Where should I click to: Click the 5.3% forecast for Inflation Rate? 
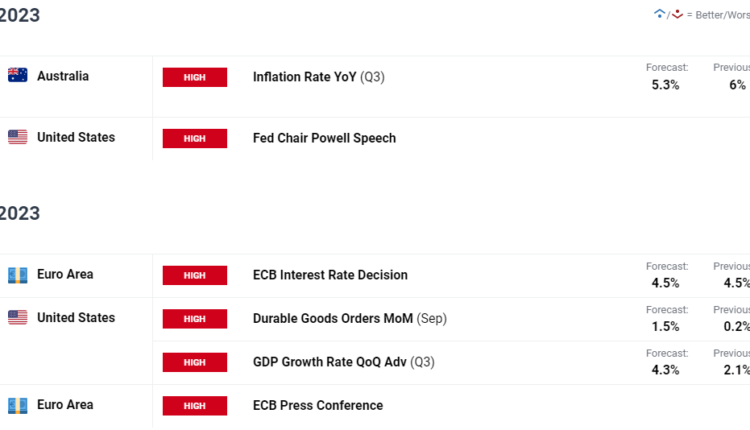tap(665, 85)
